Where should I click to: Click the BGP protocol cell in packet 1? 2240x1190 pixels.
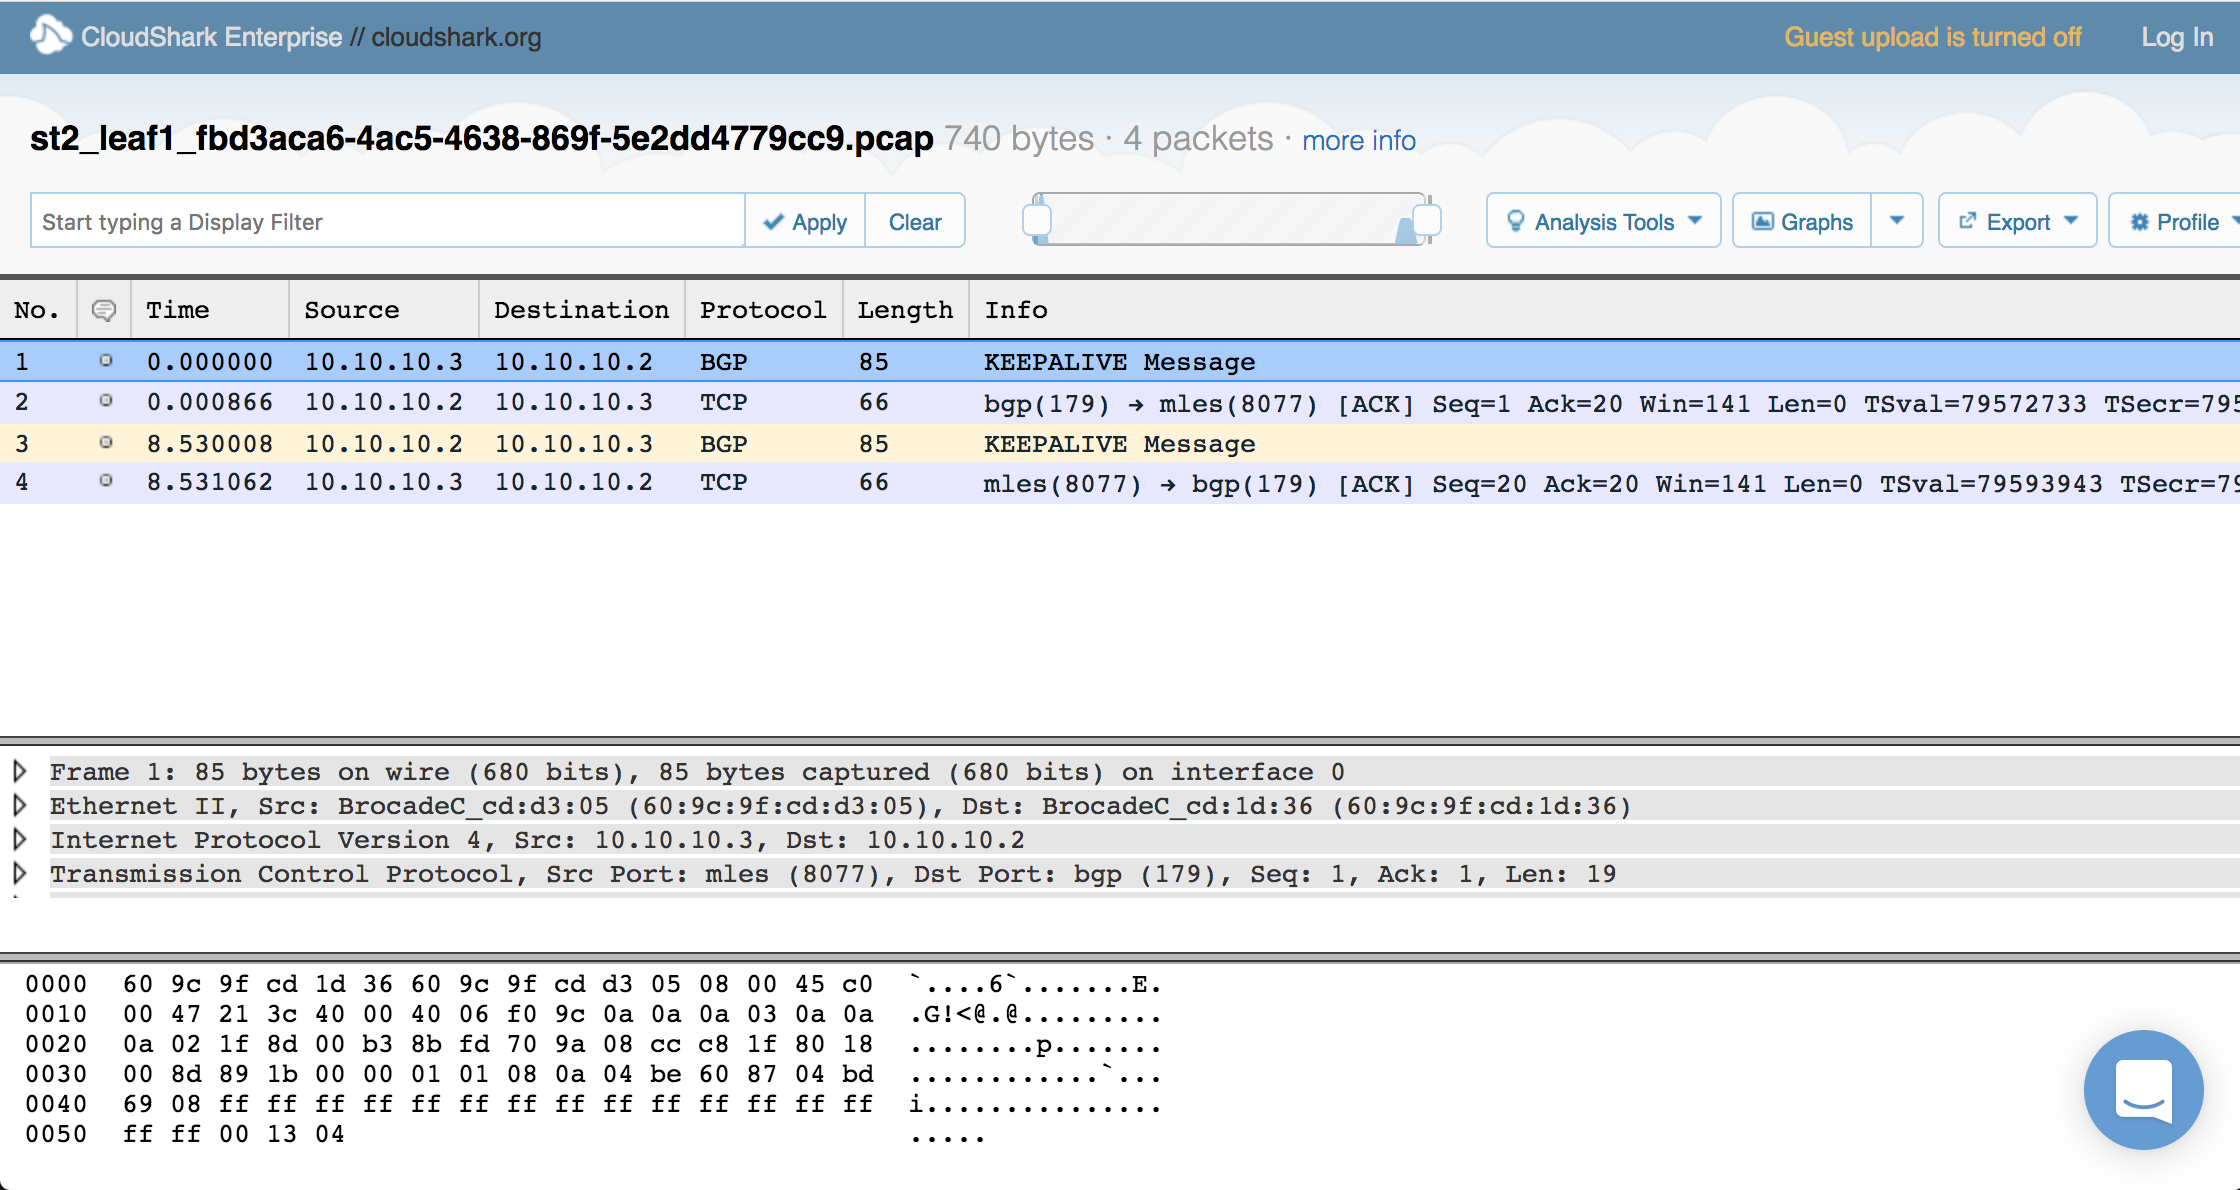(x=724, y=362)
